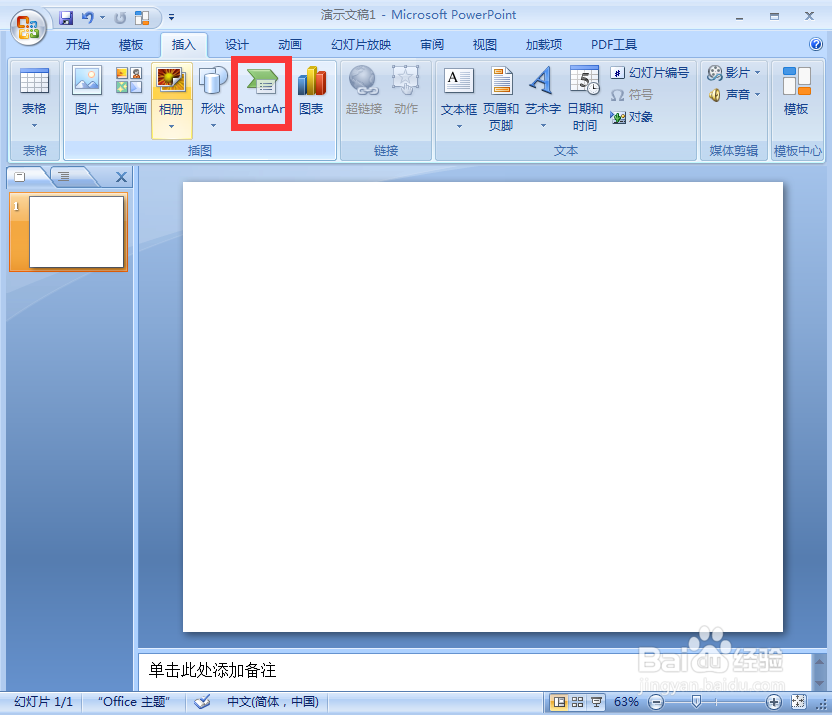The height and width of the screenshot is (715, 832).
Task: Customize the Quick Access Toolbar
Action: tap(171, 18)
